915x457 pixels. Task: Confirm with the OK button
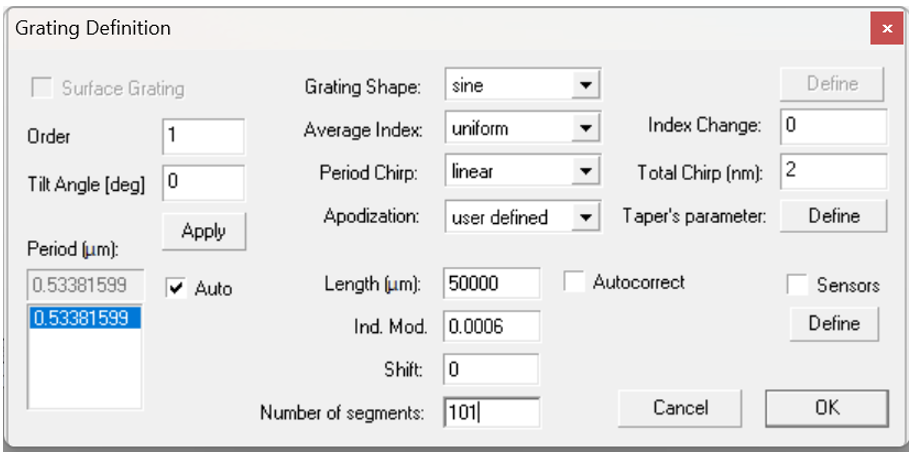pos(826,407)
